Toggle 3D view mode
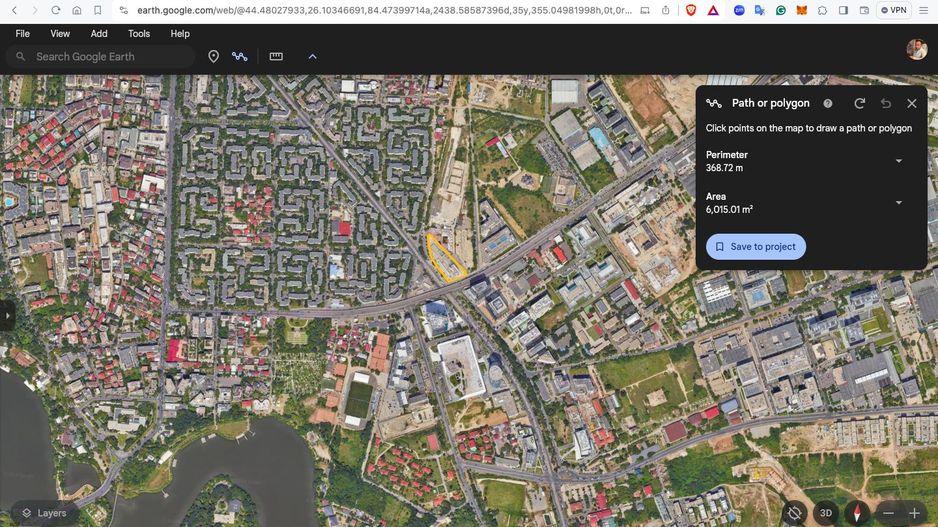Screen dimensions: 938x527 tap(826, 513)
